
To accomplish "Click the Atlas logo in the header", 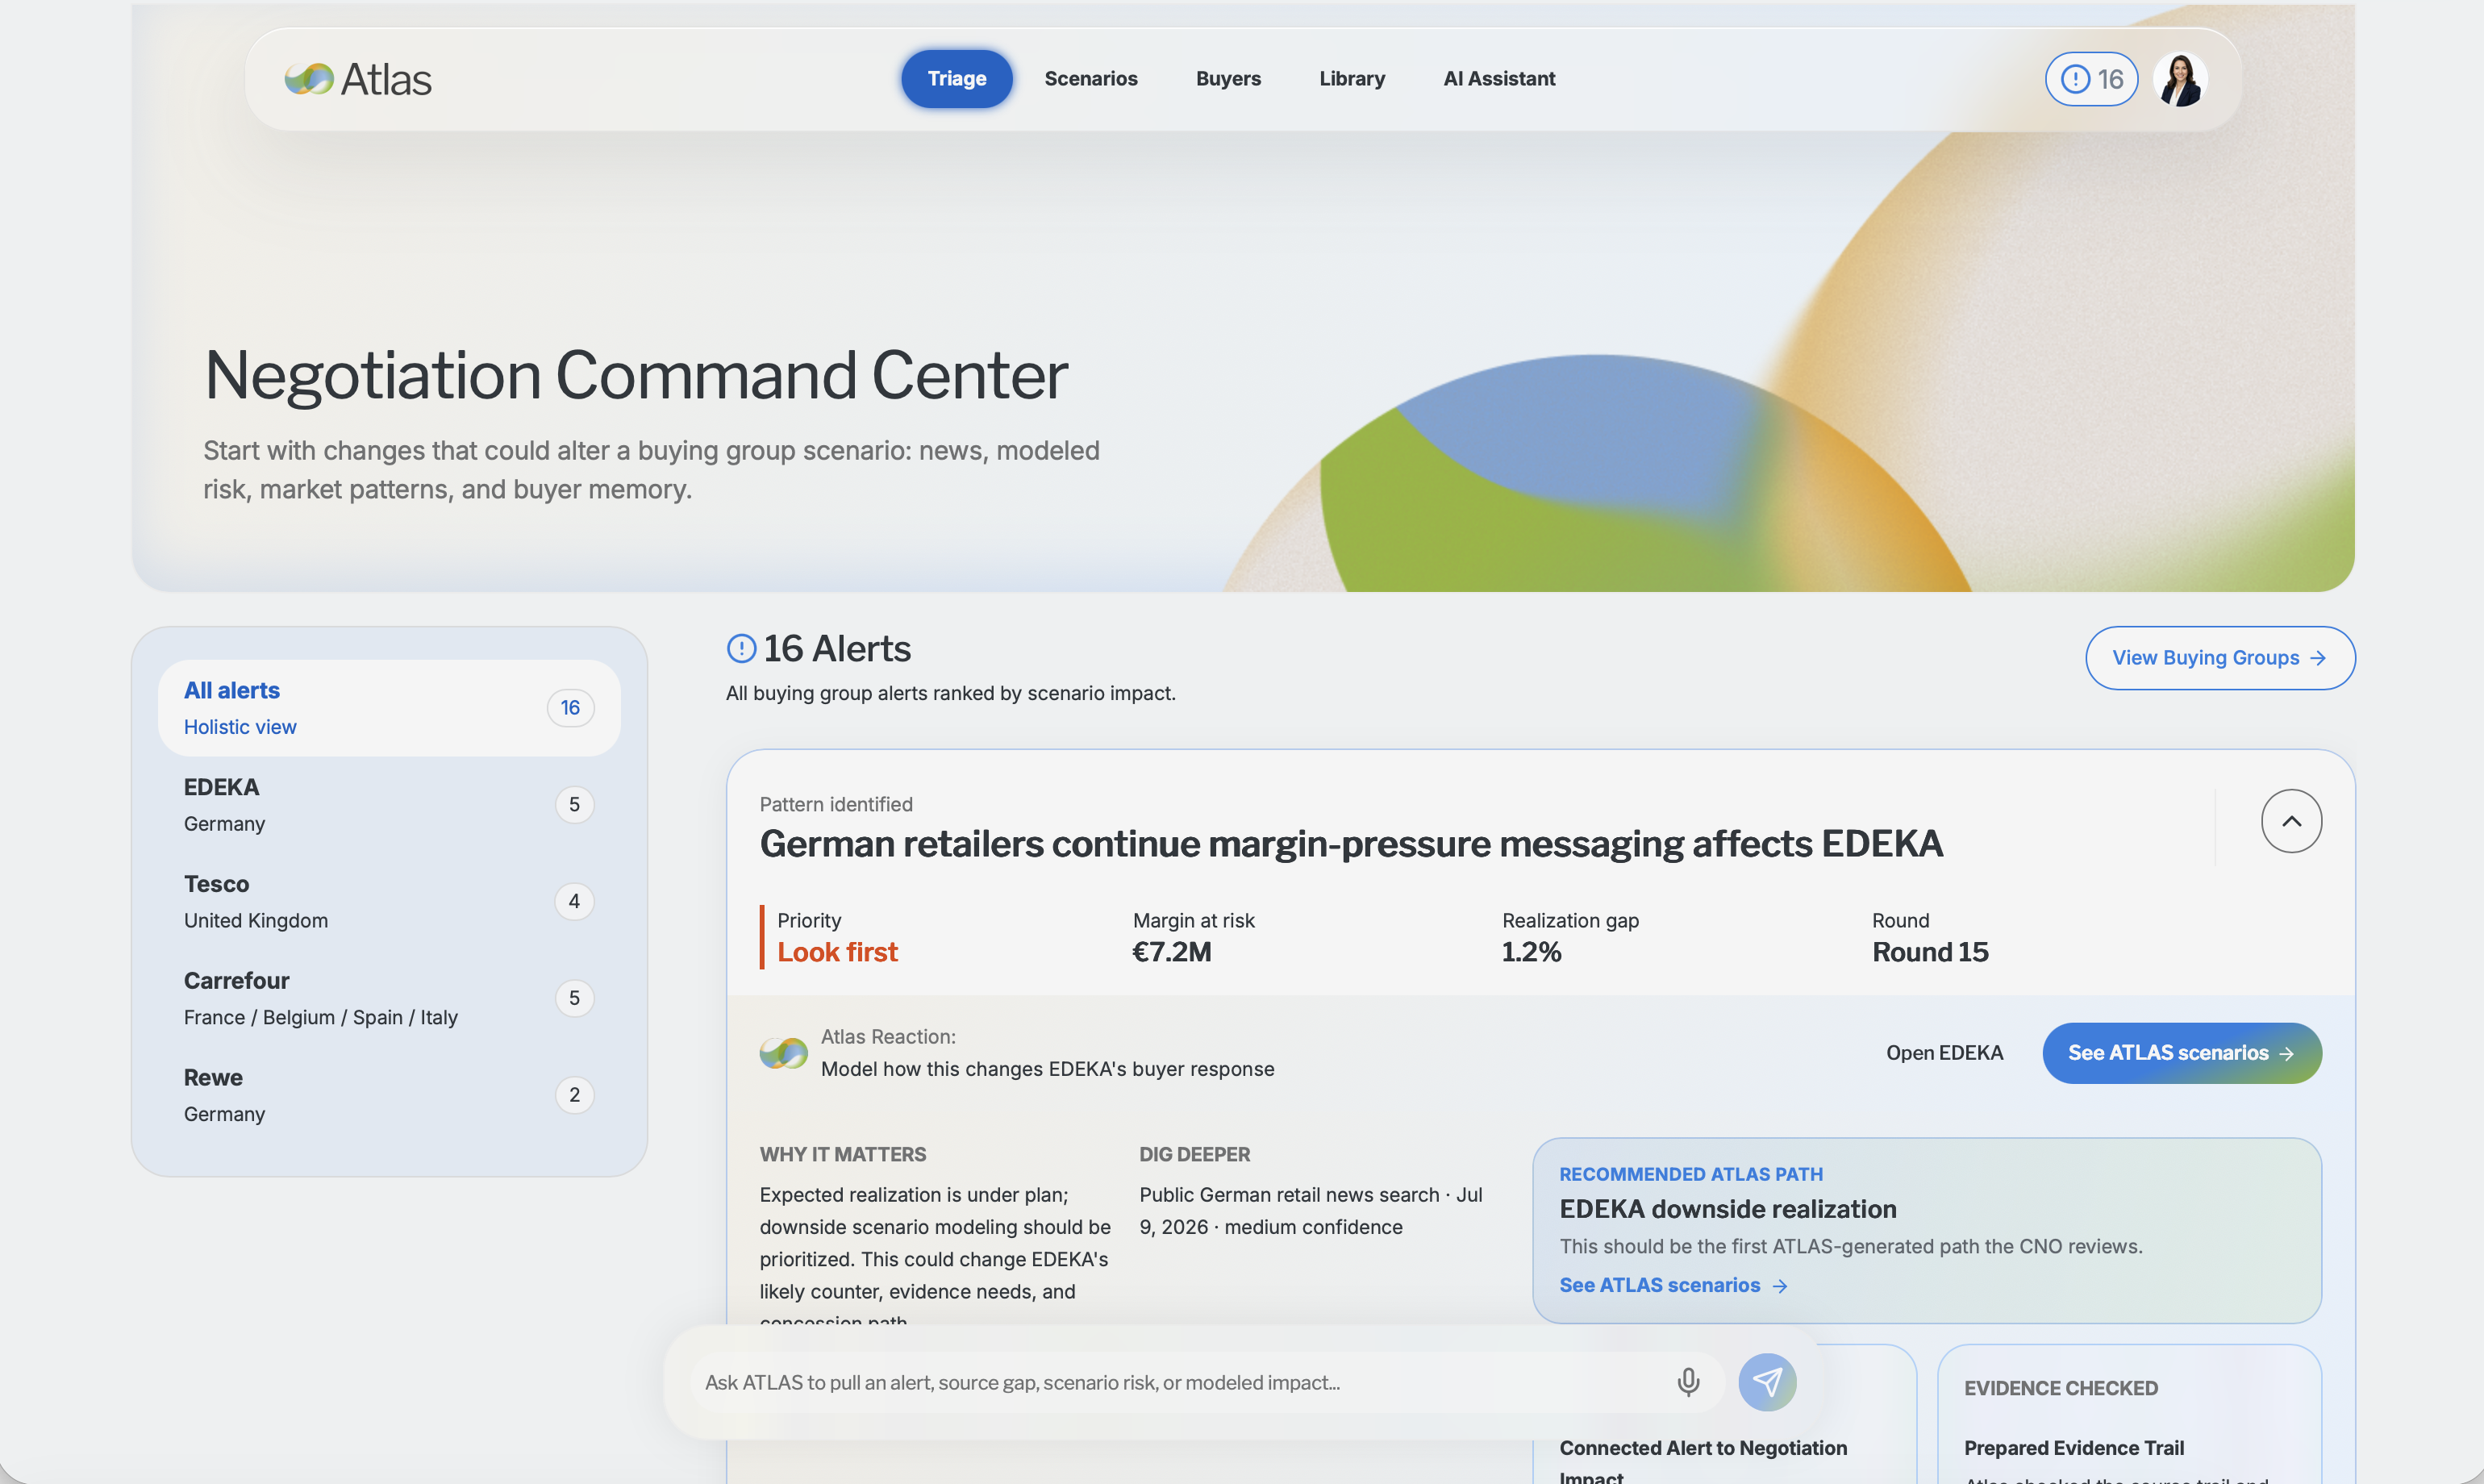I will (358, 79).
